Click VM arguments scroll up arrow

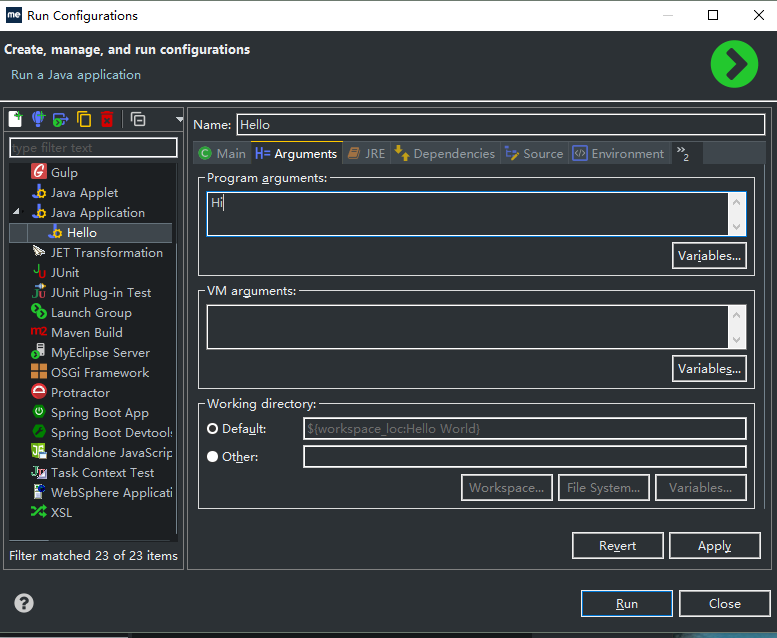point(736,315)
